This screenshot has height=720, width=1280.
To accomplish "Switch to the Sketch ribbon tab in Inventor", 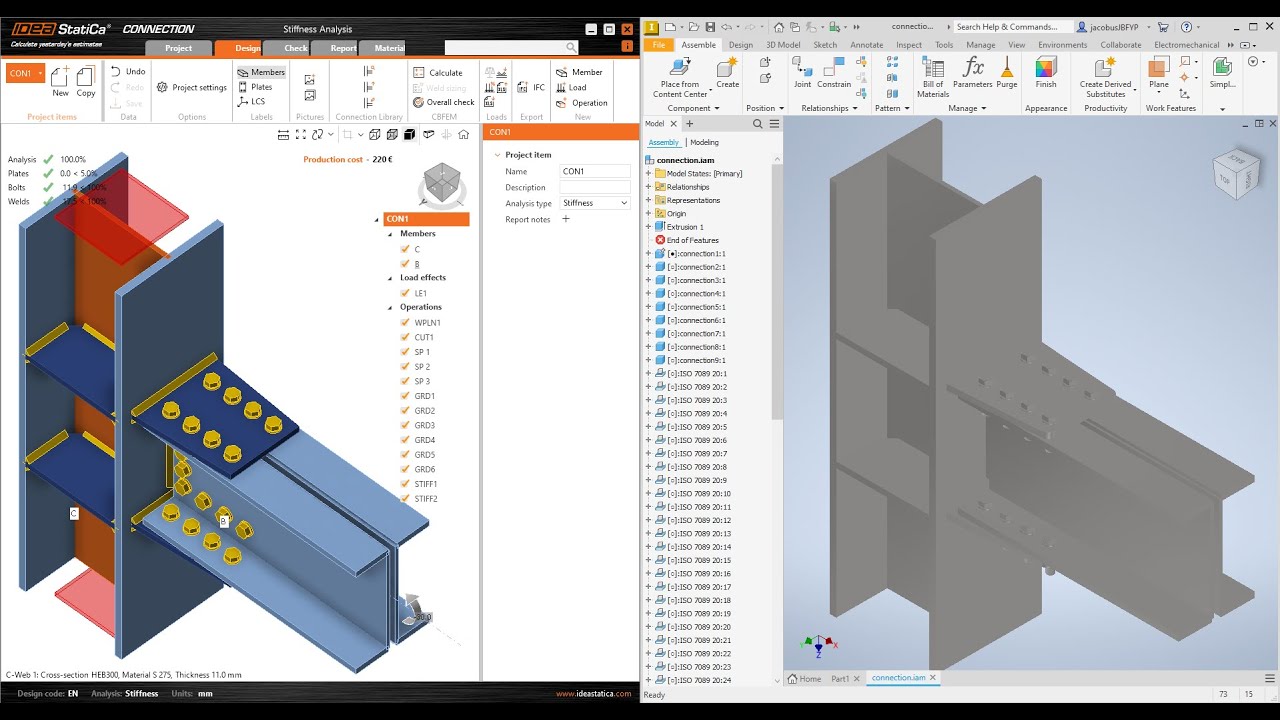I will point(825,45).
